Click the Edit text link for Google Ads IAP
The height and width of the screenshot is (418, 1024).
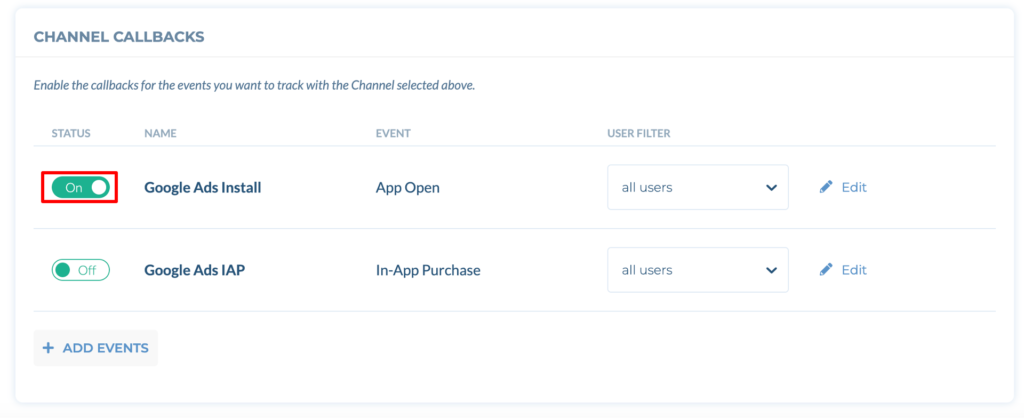tap(854, 270)
